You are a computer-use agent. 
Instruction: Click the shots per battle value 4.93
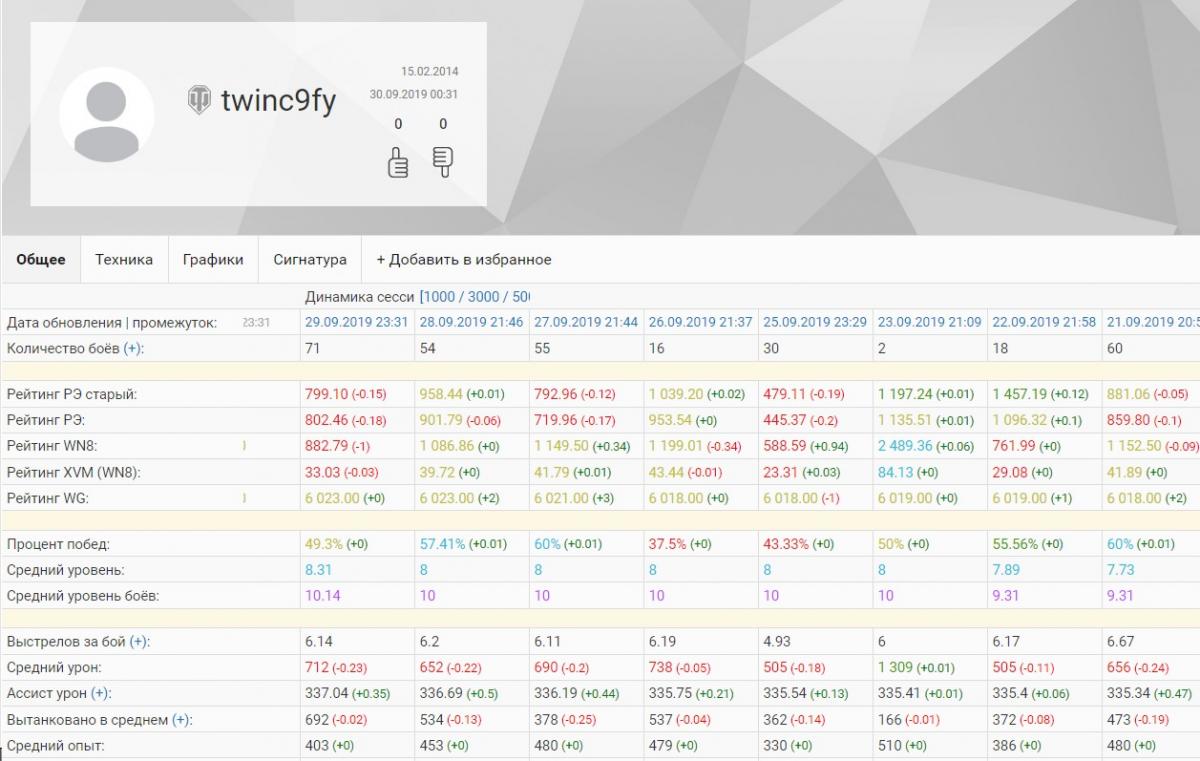(777, 641)
